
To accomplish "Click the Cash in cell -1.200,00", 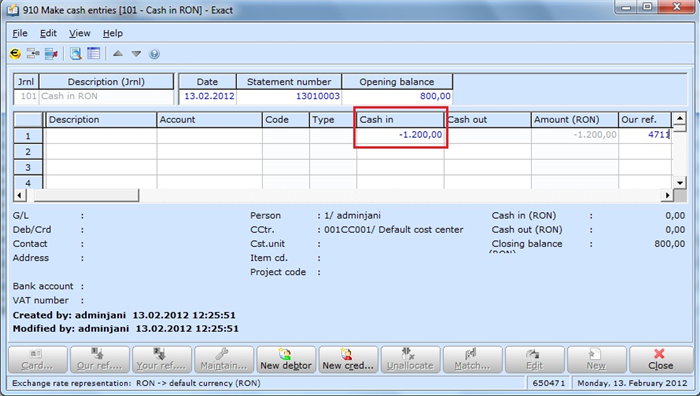I will (x=400, y=135).
